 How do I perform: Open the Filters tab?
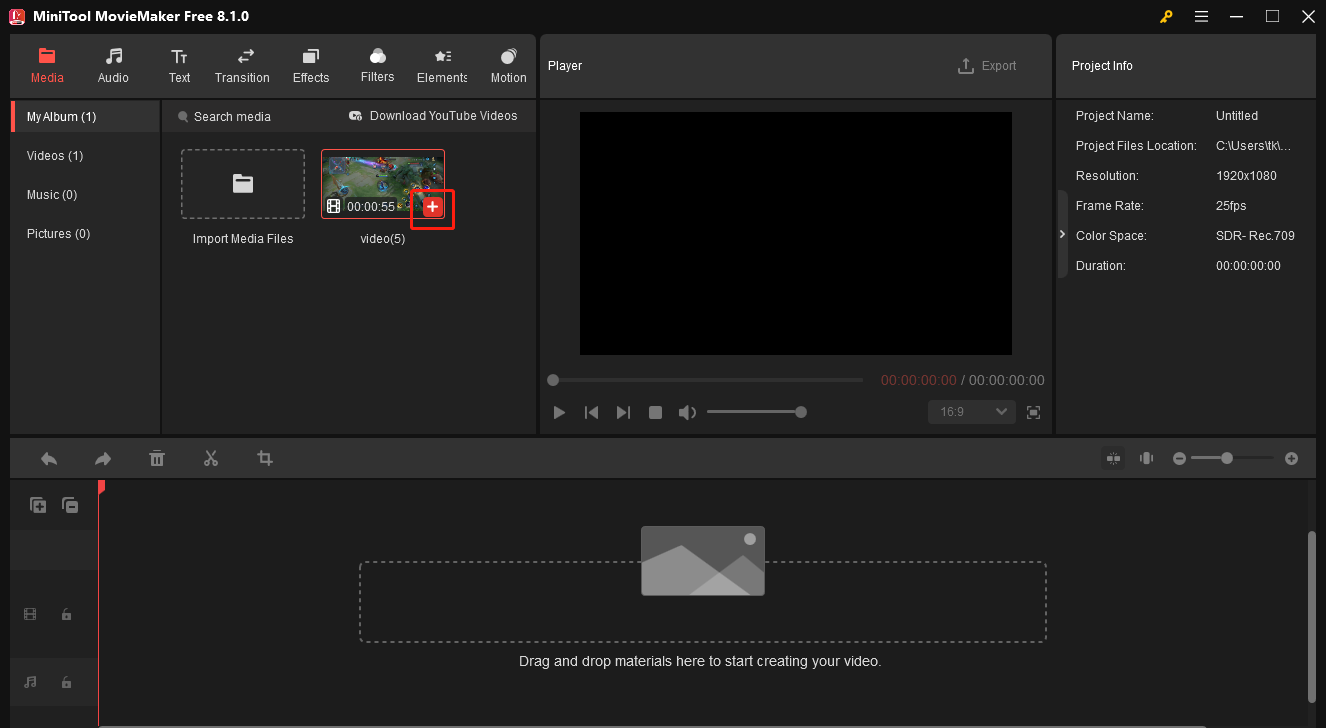377,66
